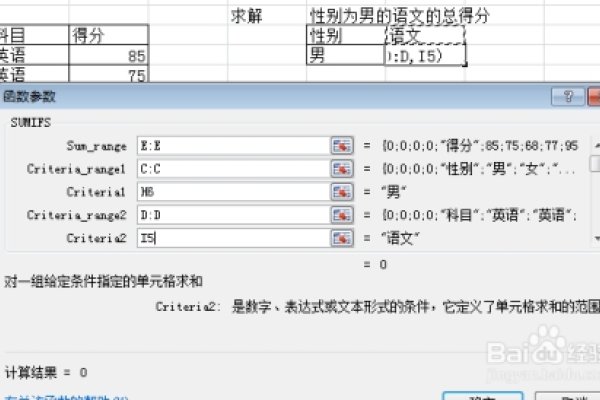The width and height of the screenshot is (600, 400).
Task: Click the Criteria_range1 argument label
Action: (x=76, y=169)
